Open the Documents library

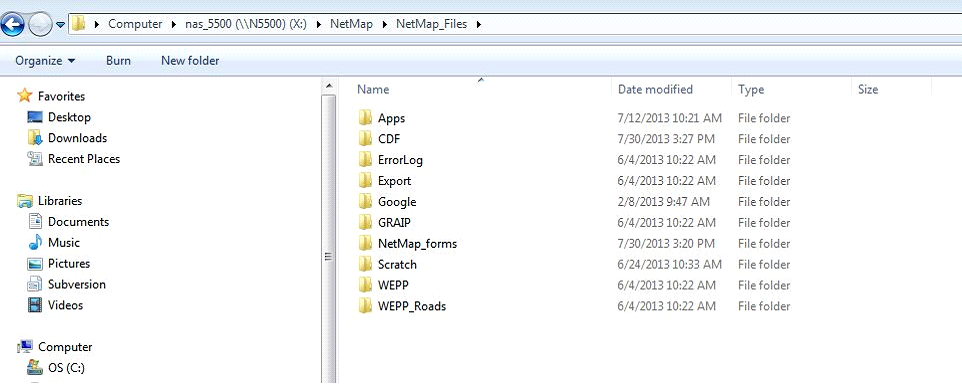[79, 222]
